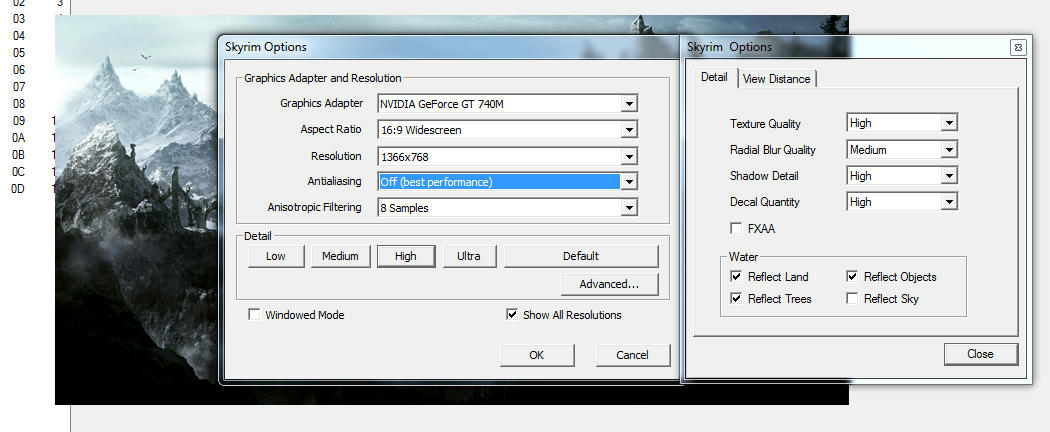Select the Detail tab

pos(714,77)
